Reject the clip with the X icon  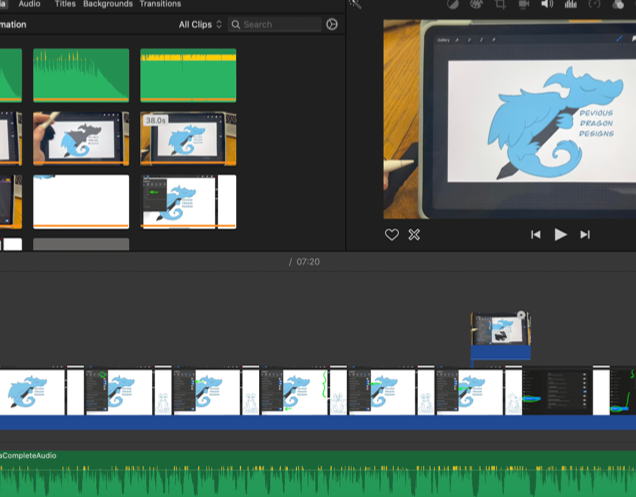414,235
